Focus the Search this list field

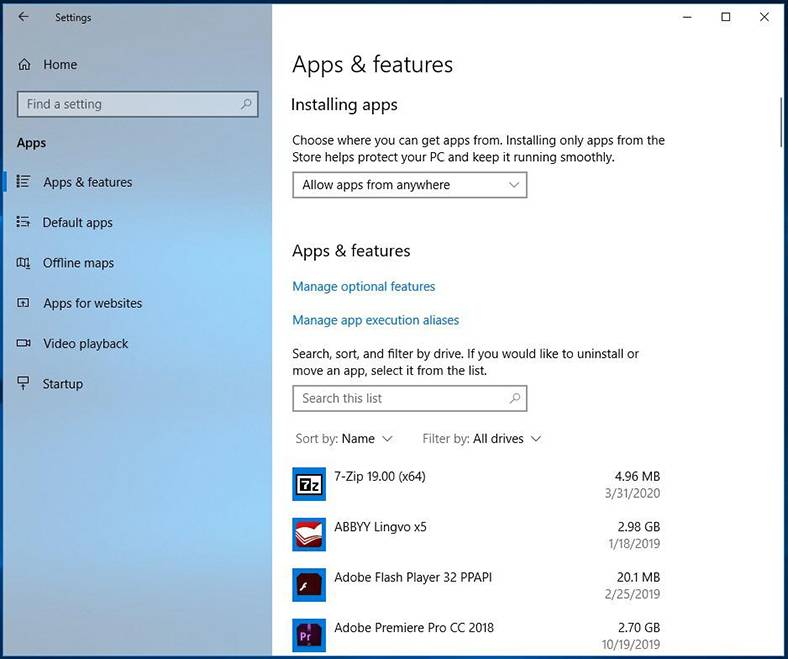point(410,398)
